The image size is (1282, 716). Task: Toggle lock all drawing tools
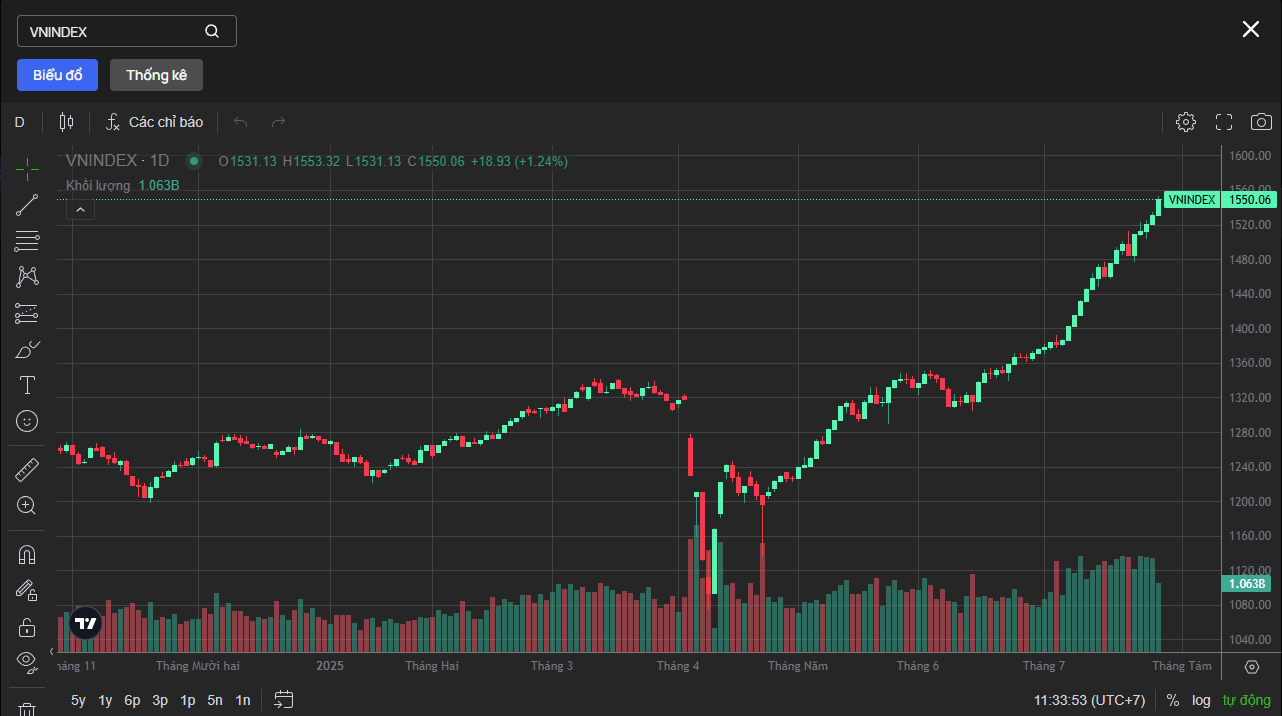click(x=28, y=627)
